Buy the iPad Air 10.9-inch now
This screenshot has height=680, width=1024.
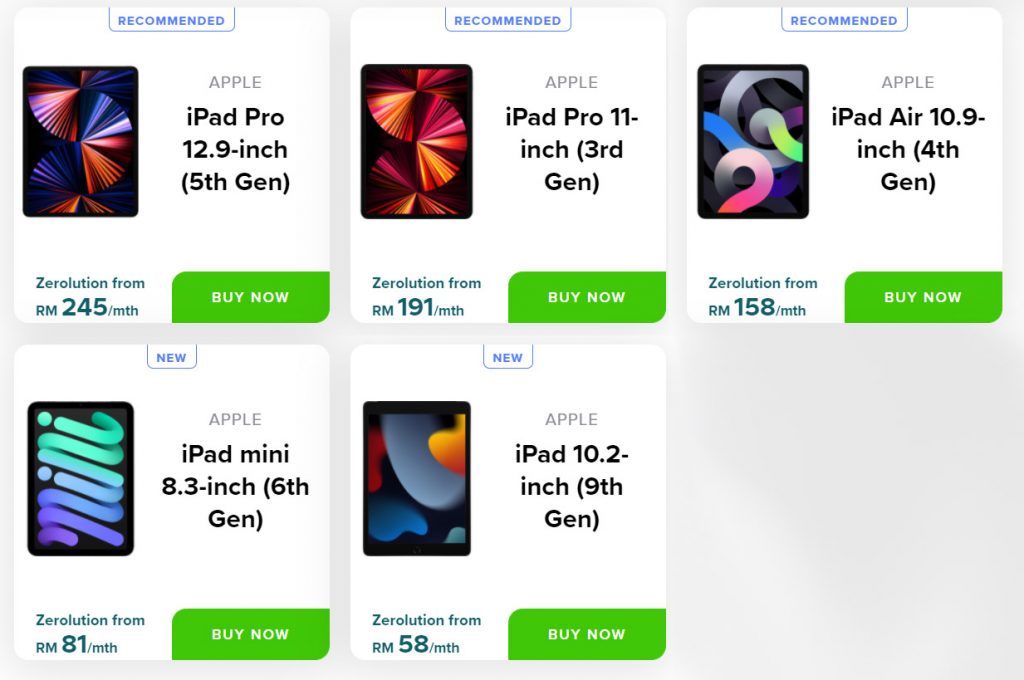click(922, 297)
